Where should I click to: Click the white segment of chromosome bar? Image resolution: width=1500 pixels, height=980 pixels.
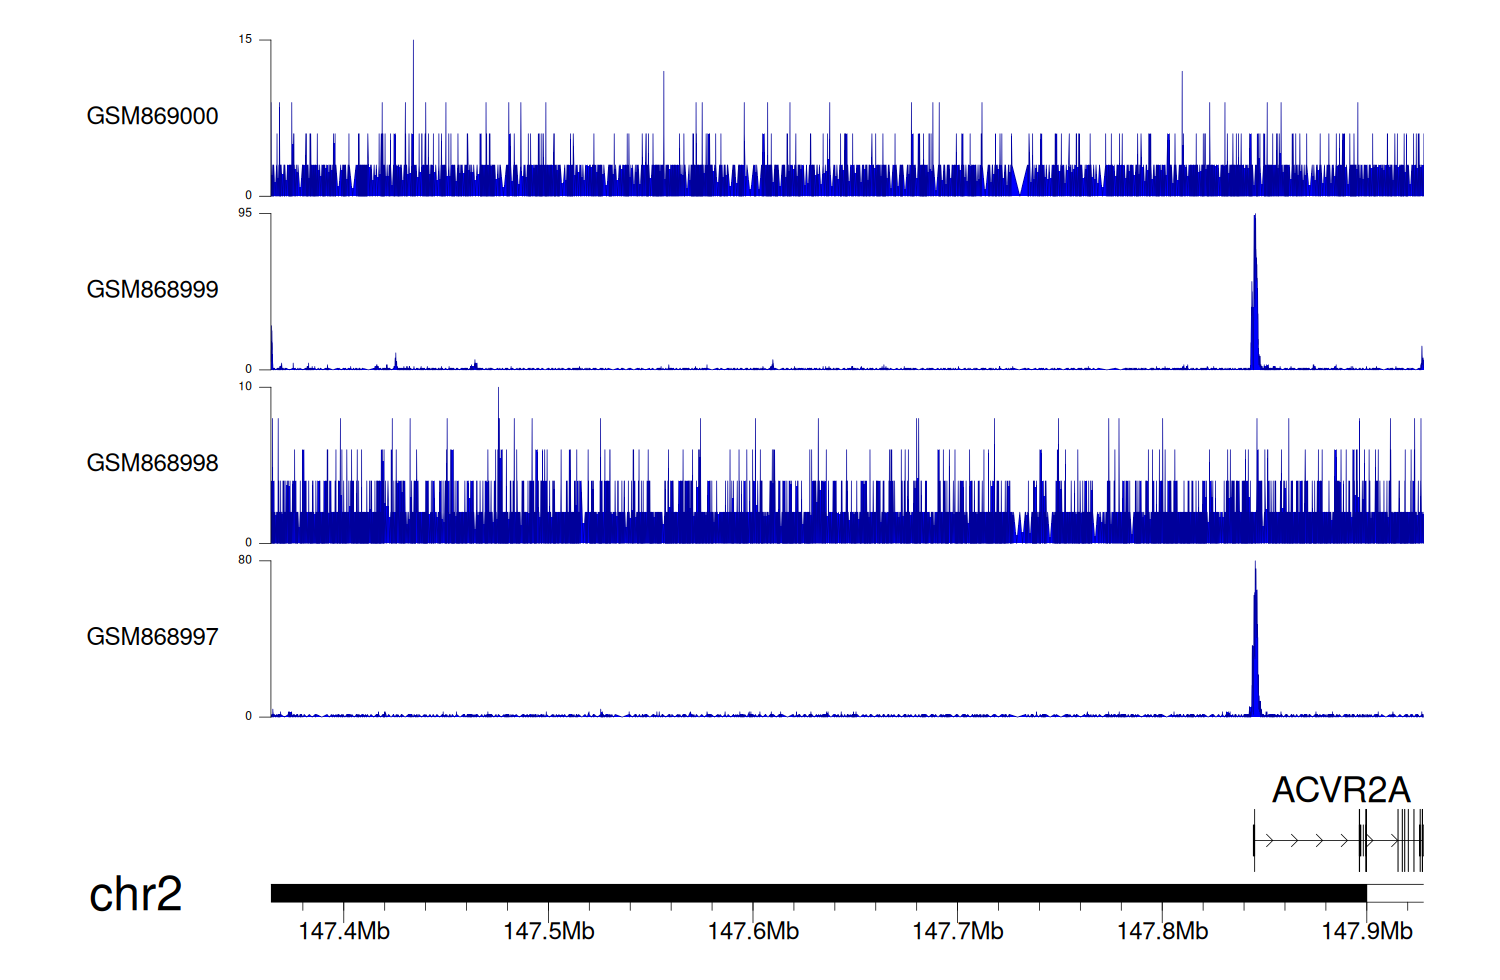[1395, 893]
